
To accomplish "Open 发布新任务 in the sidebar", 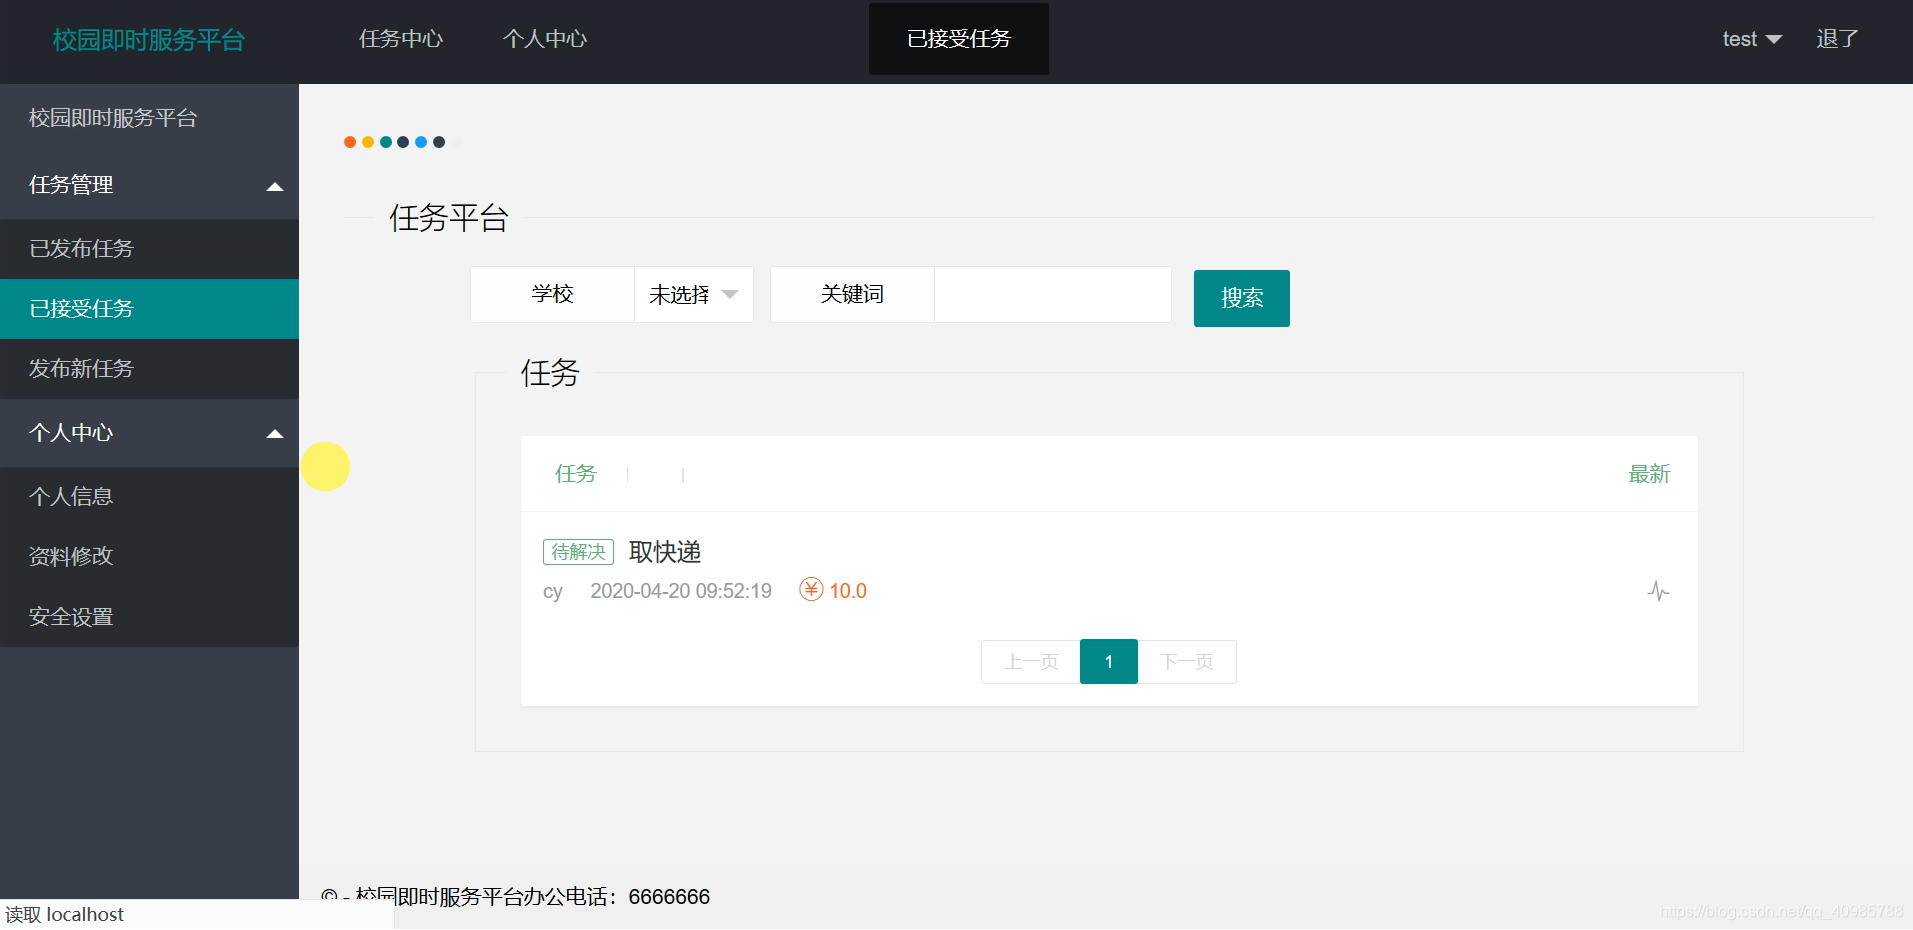I will [x=149, y=369].
